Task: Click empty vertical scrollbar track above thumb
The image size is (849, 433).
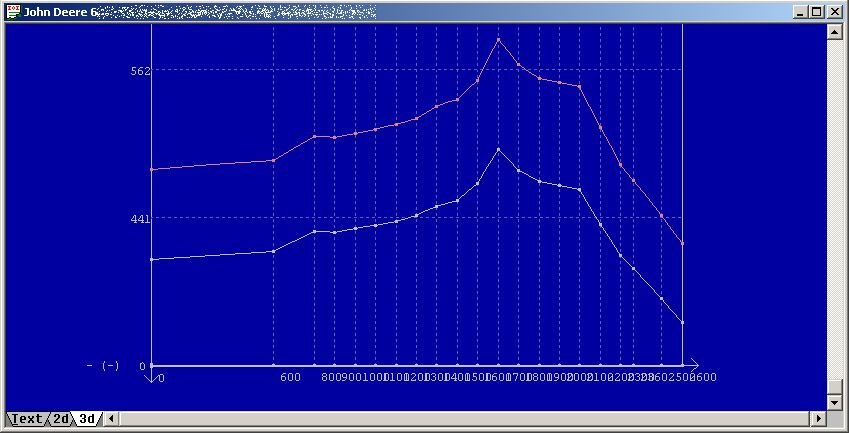Action: [x=836, y=200]
